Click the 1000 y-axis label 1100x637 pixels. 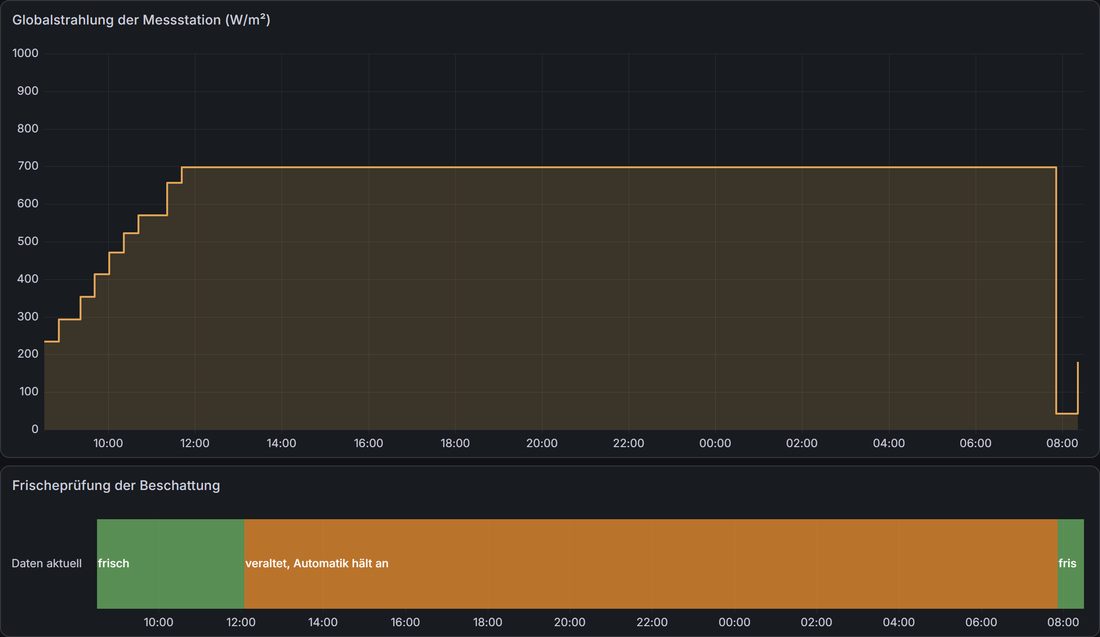[25, 53]
